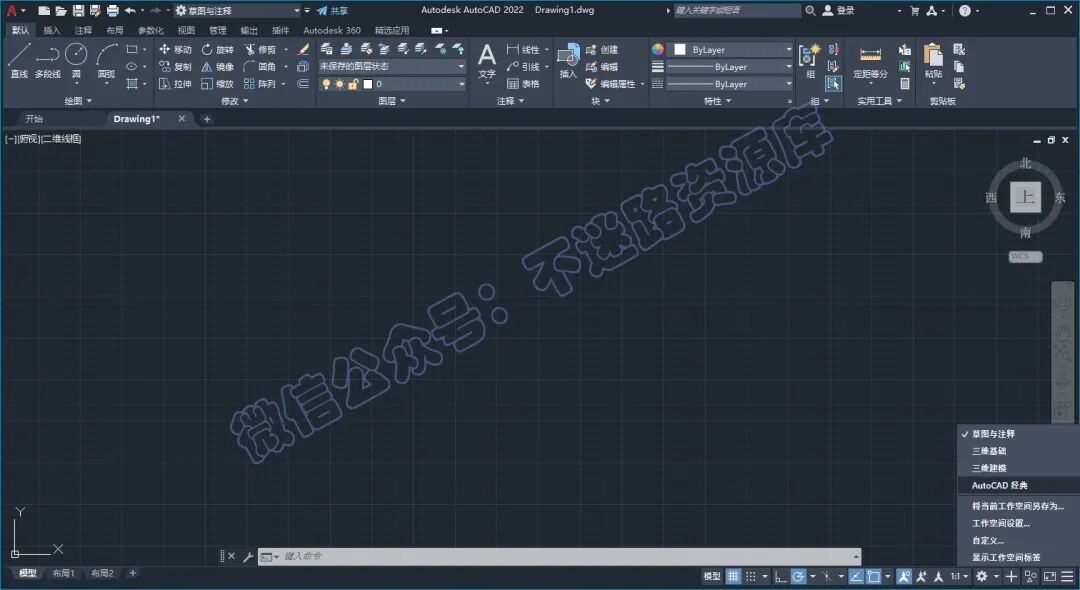Select the 直线 line drawing tool
Viewport: 1080px width, 590px height.
[19, 60]
